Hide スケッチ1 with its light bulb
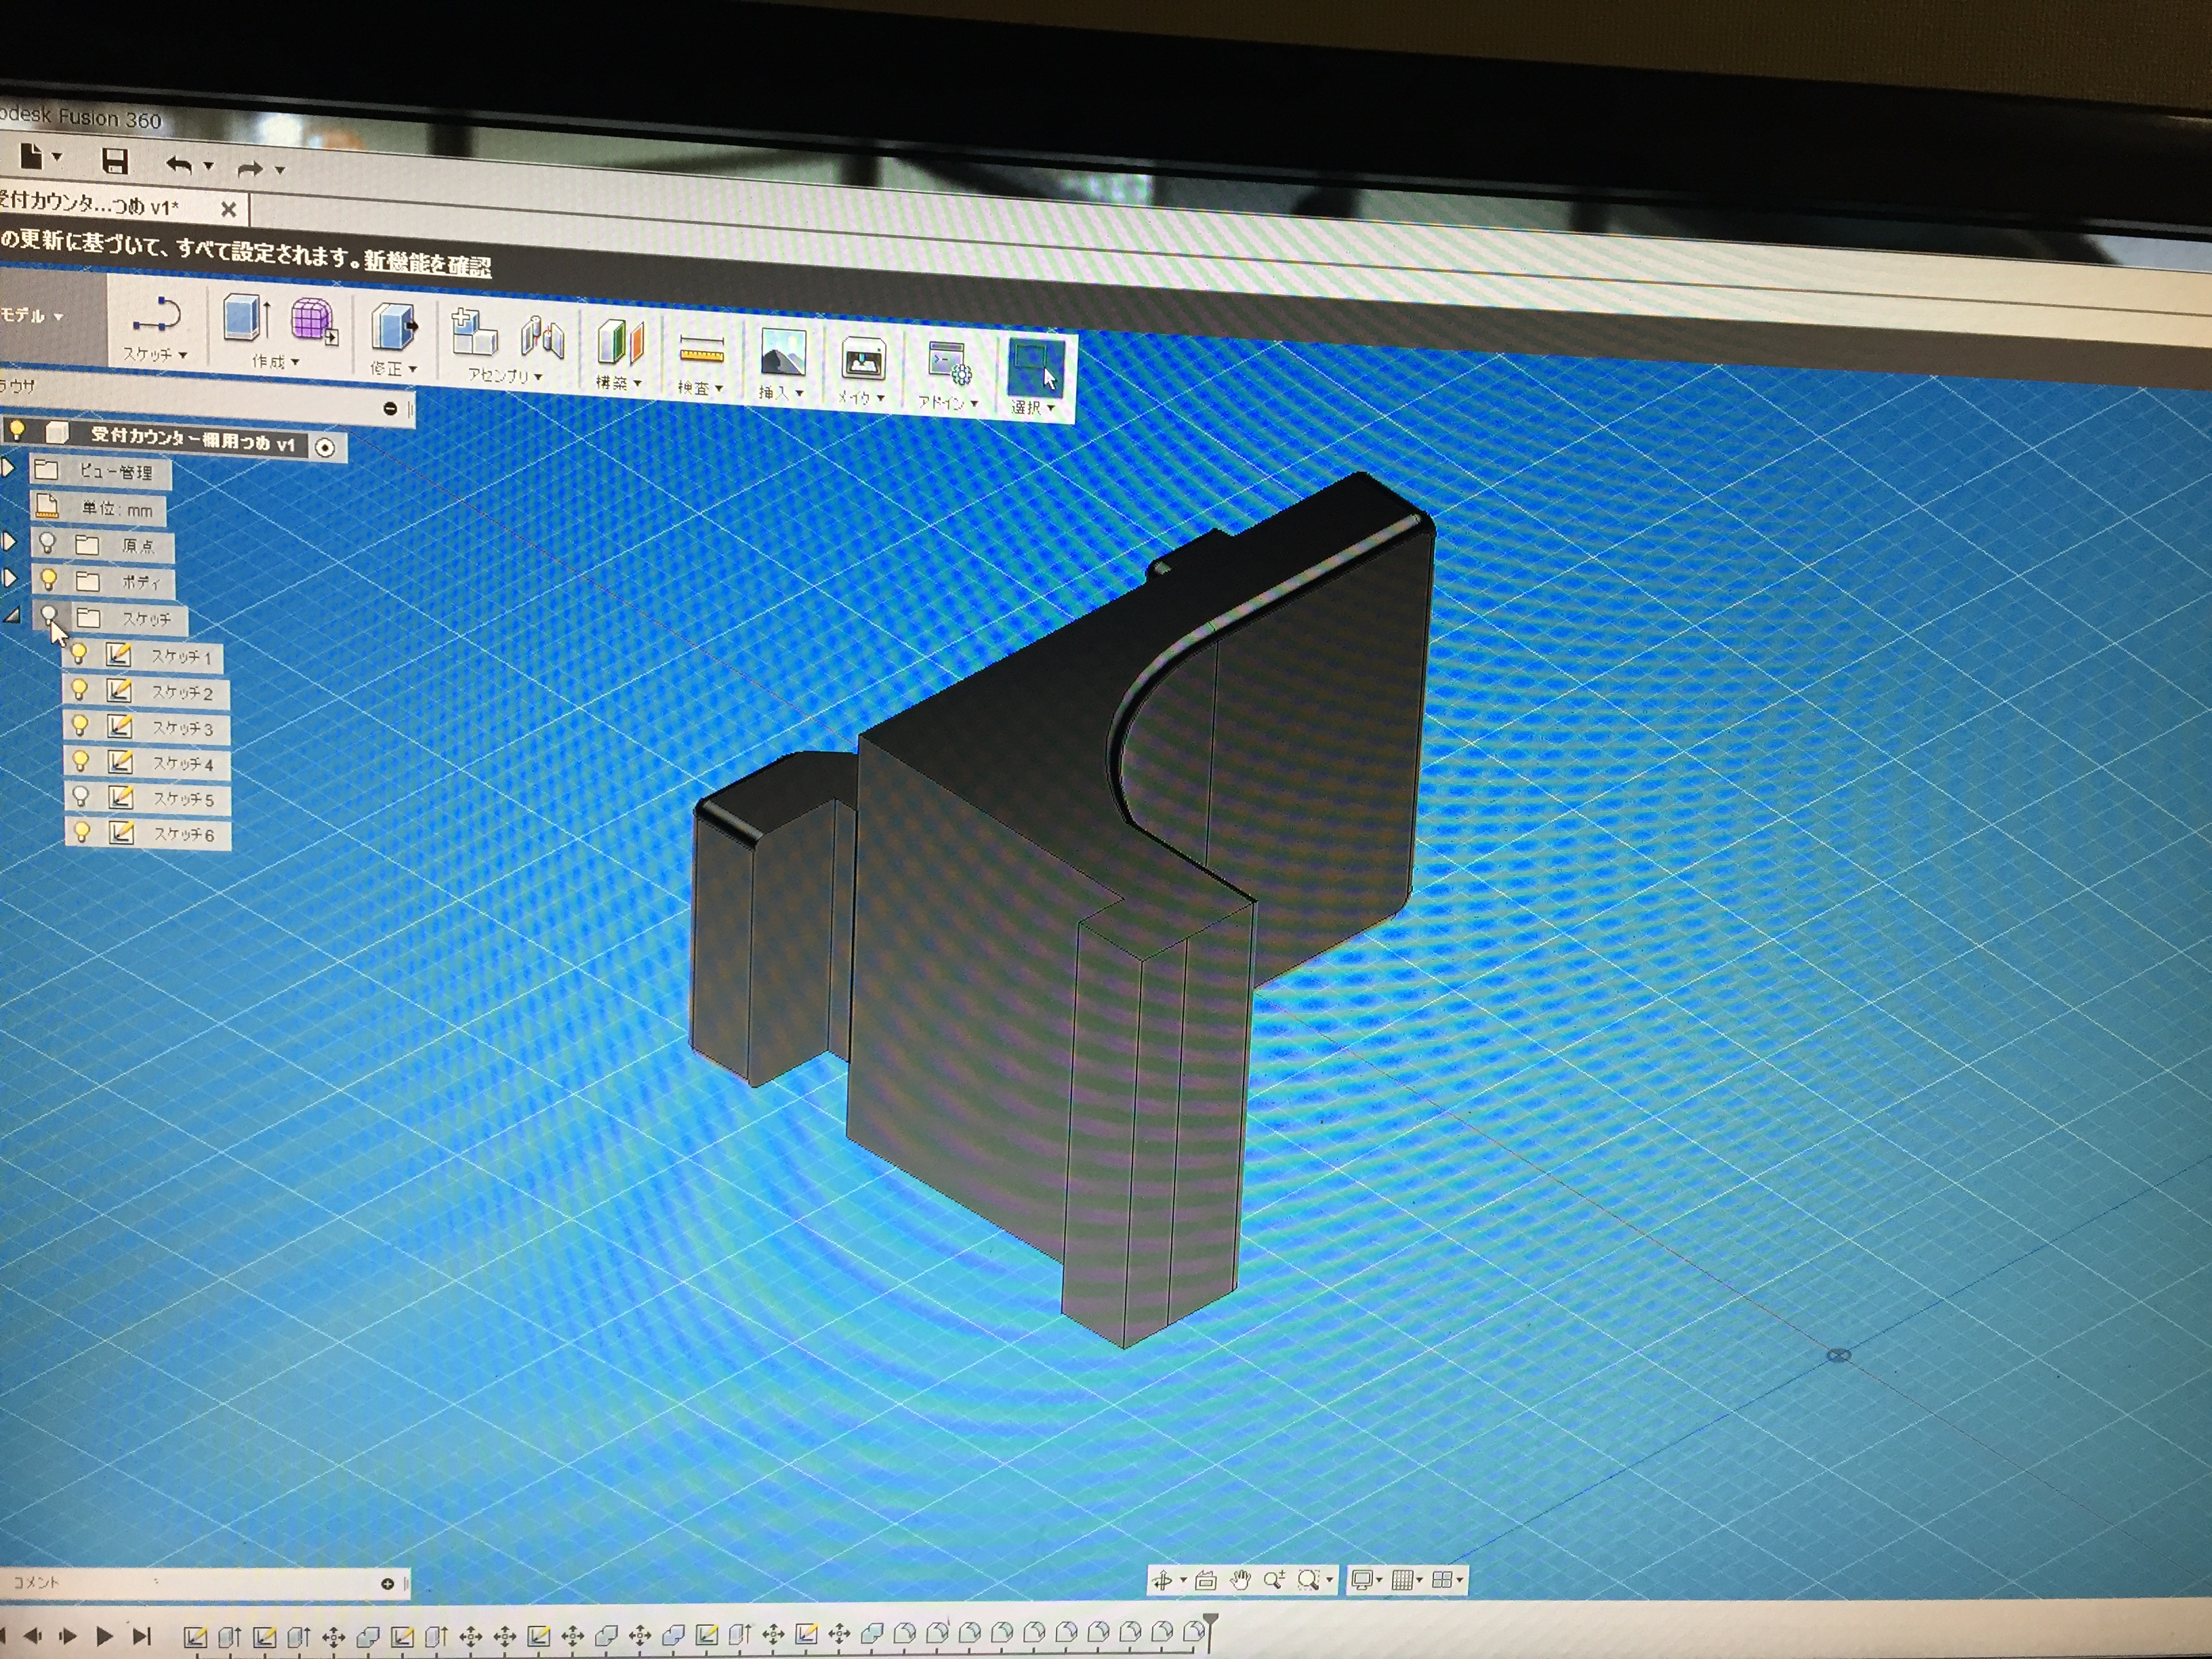The height and width of the screenshot is (1659, 2212). pyautogui.click(x=78, y=654)
